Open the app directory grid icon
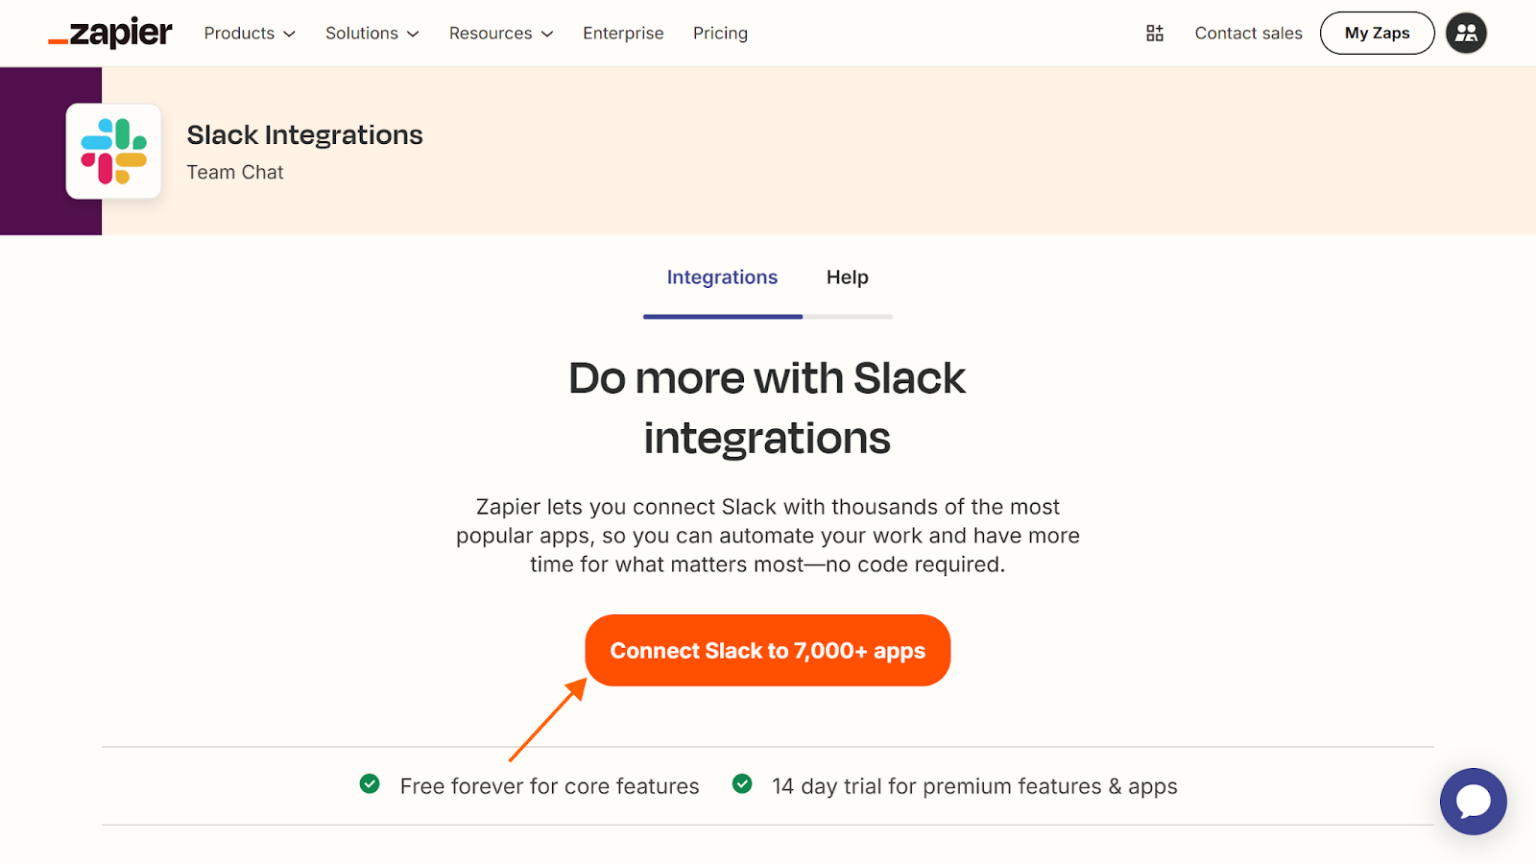 click(x=1154, y=32)
